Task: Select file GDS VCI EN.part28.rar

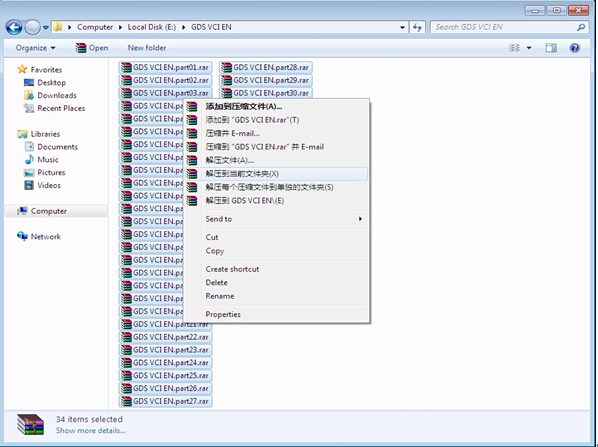Action: pos(266,68)
